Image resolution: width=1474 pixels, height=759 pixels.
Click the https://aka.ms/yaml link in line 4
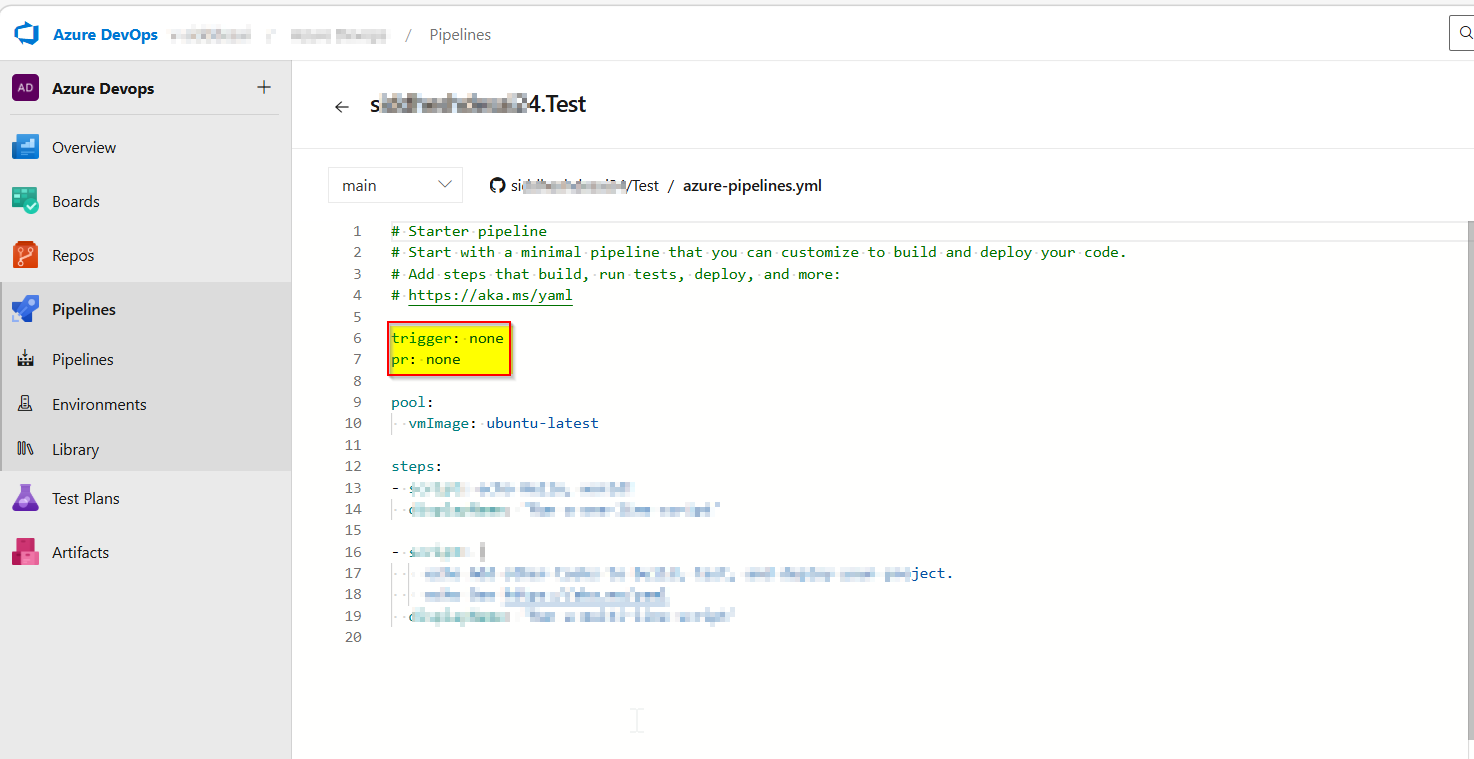pos(490,295)
